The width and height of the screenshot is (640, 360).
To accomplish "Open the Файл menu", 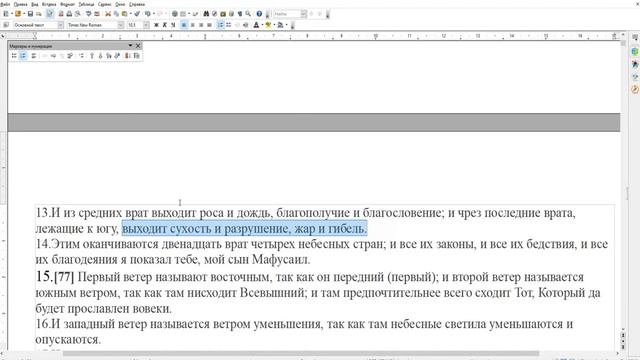I will click(5, 4).
